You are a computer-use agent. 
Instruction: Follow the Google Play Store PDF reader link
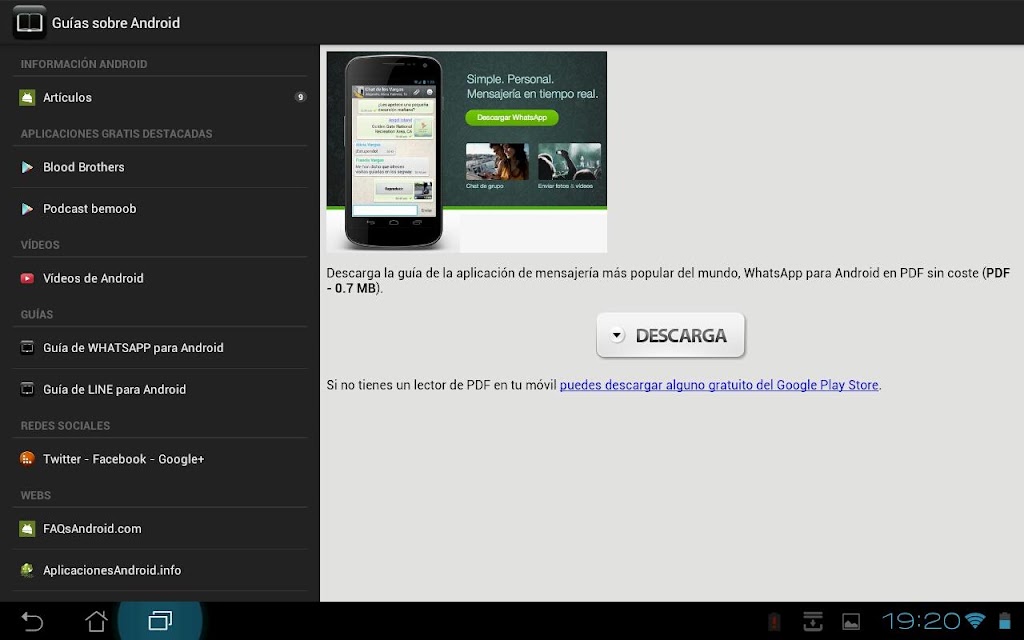pyautogui.click(x=719, y=385)
